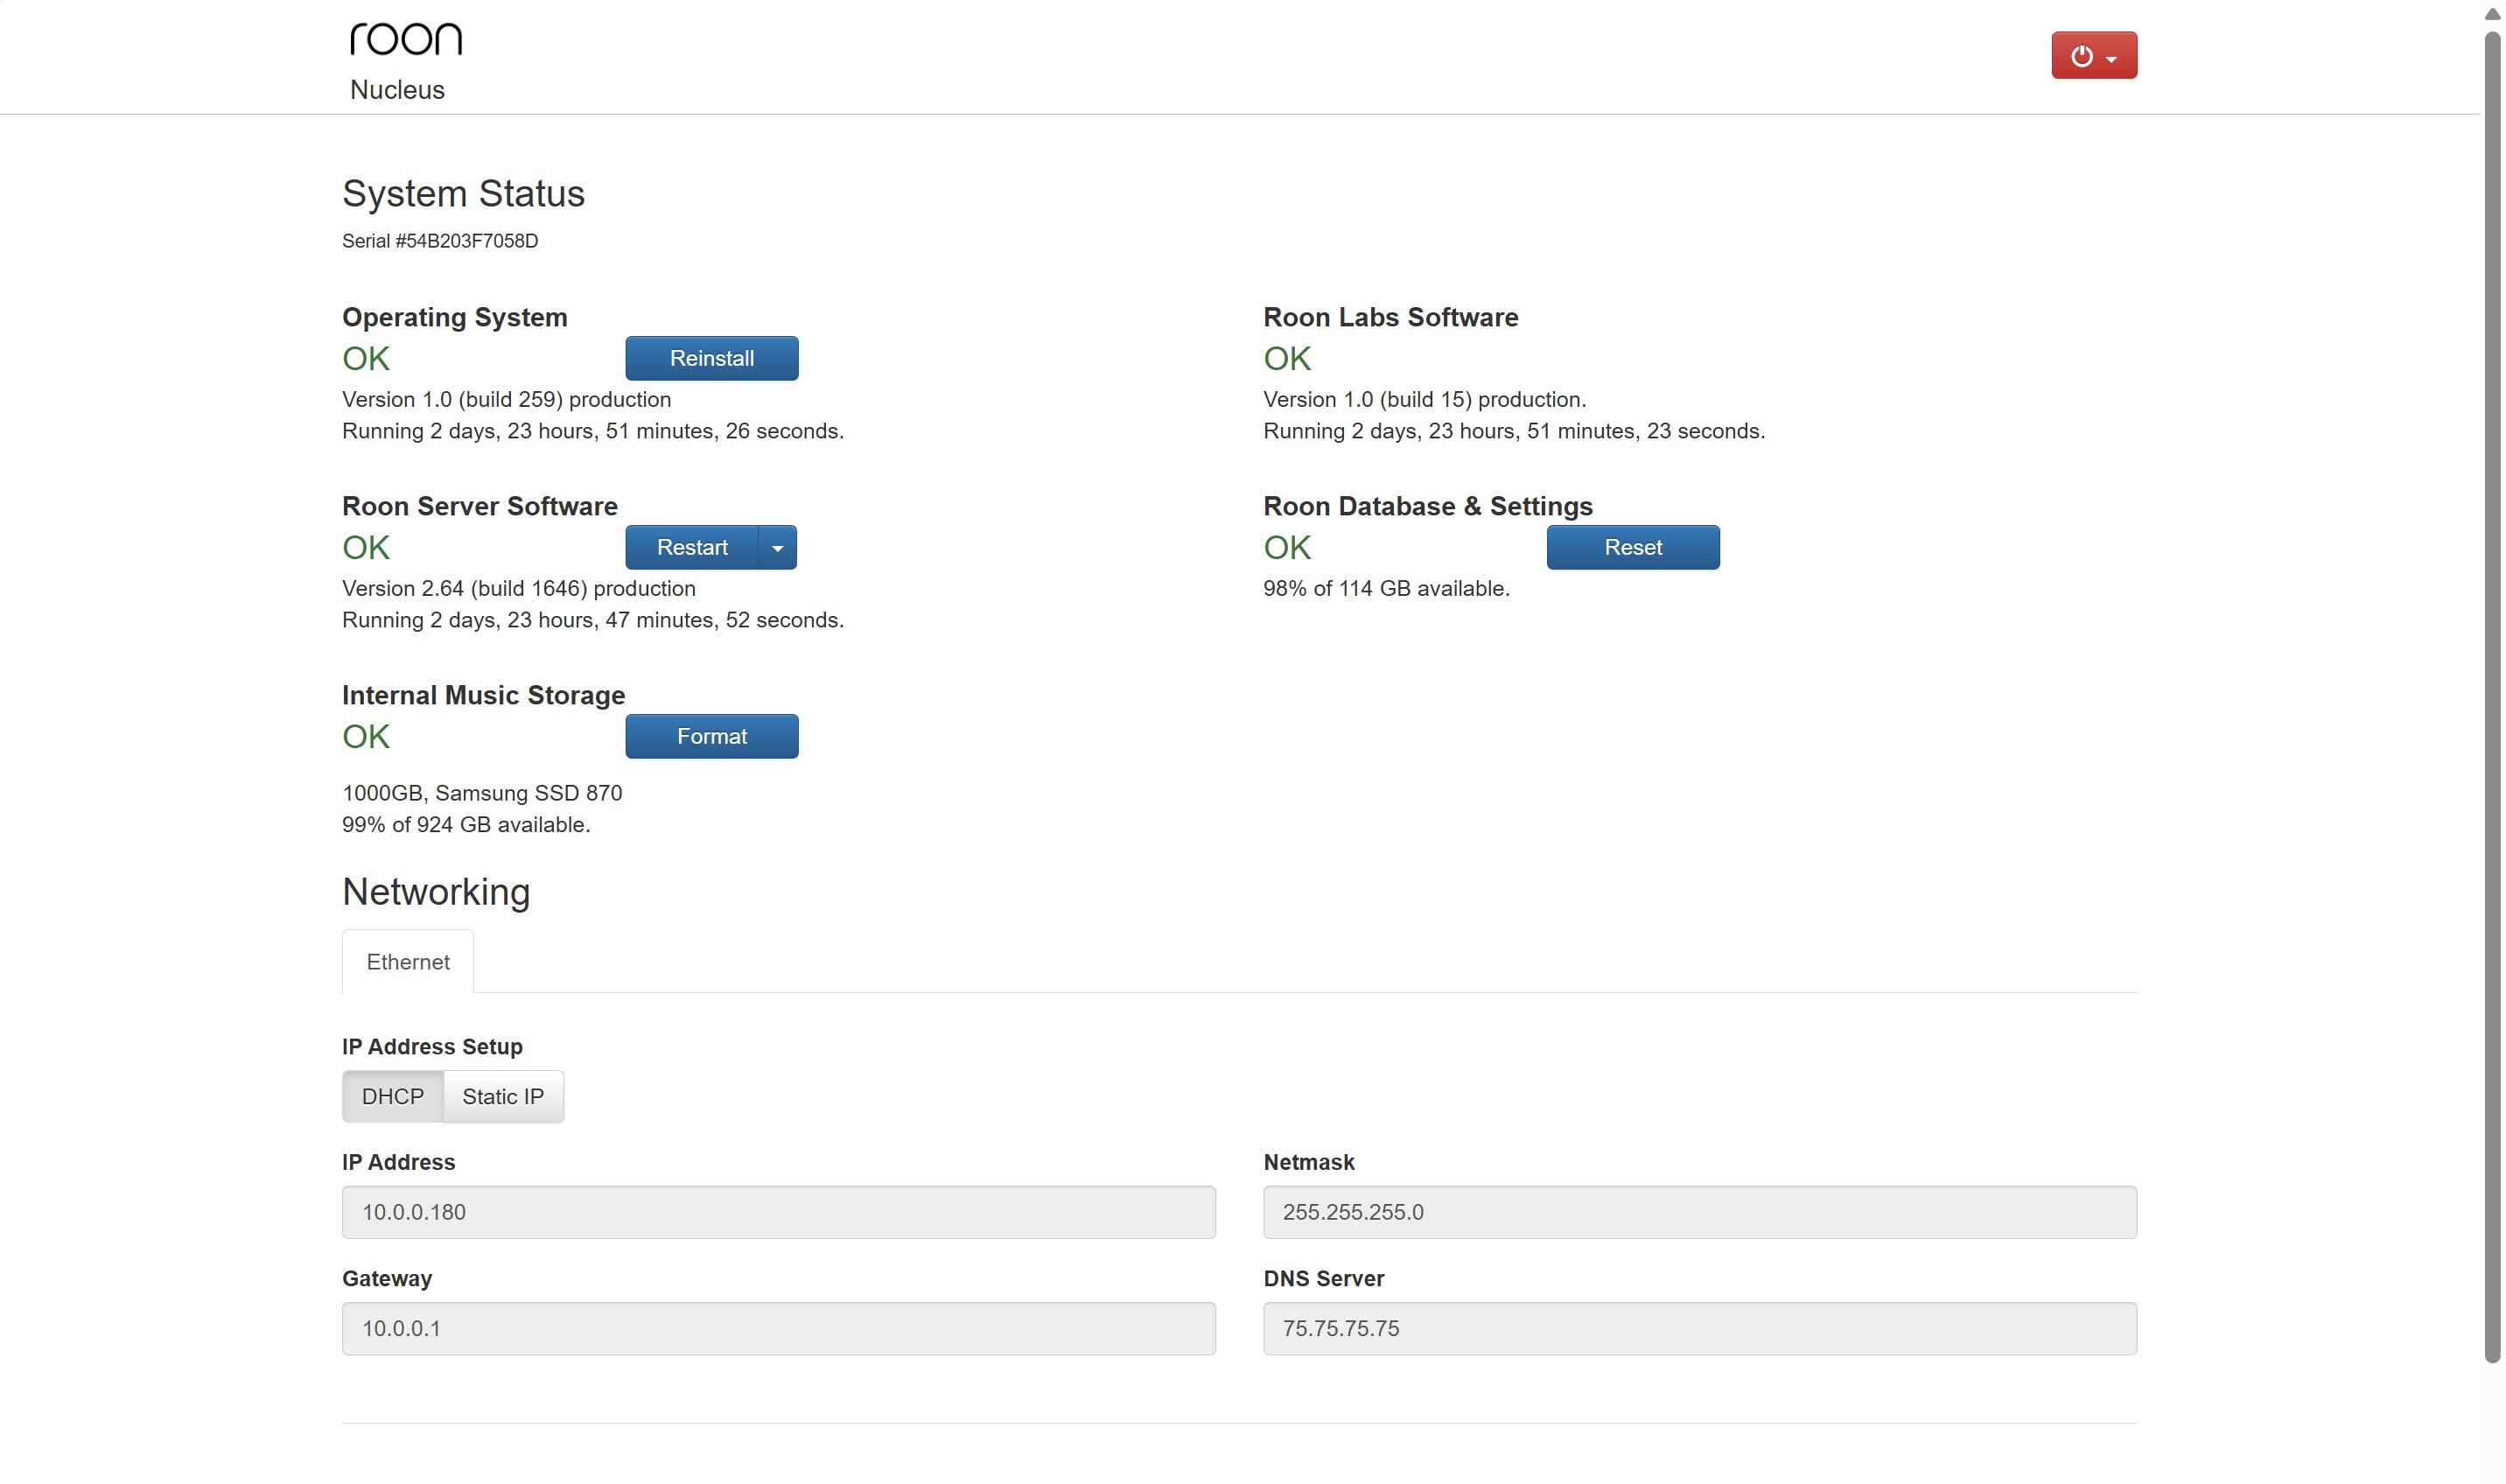Click the Gateway input field
This screenshot has height=1484, width=2506.
click(x=778, y=1328)
